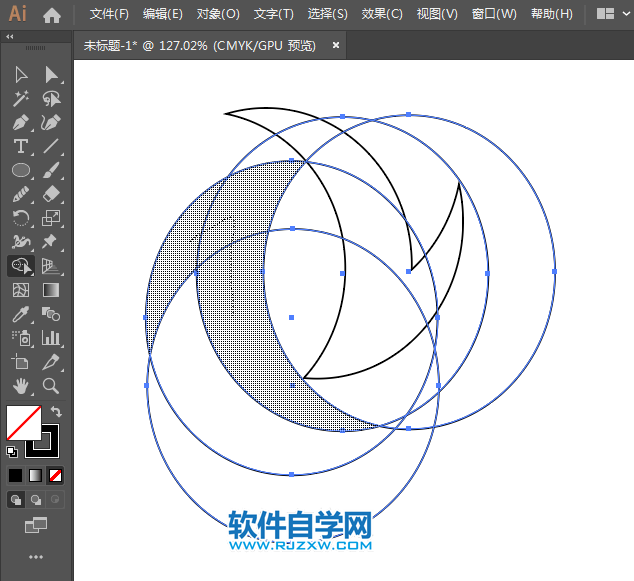Change Screen Mode
This screenshot has width=634, height=581.
[36, 525]
